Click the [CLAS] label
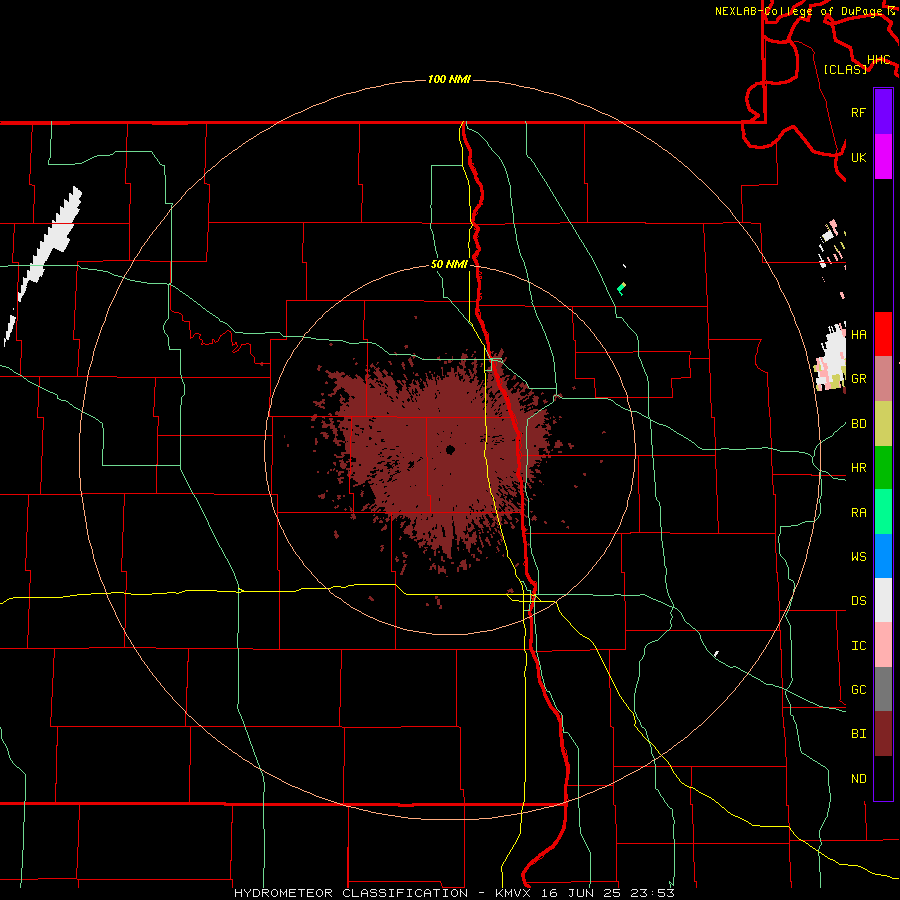 (x=845, y=69)
